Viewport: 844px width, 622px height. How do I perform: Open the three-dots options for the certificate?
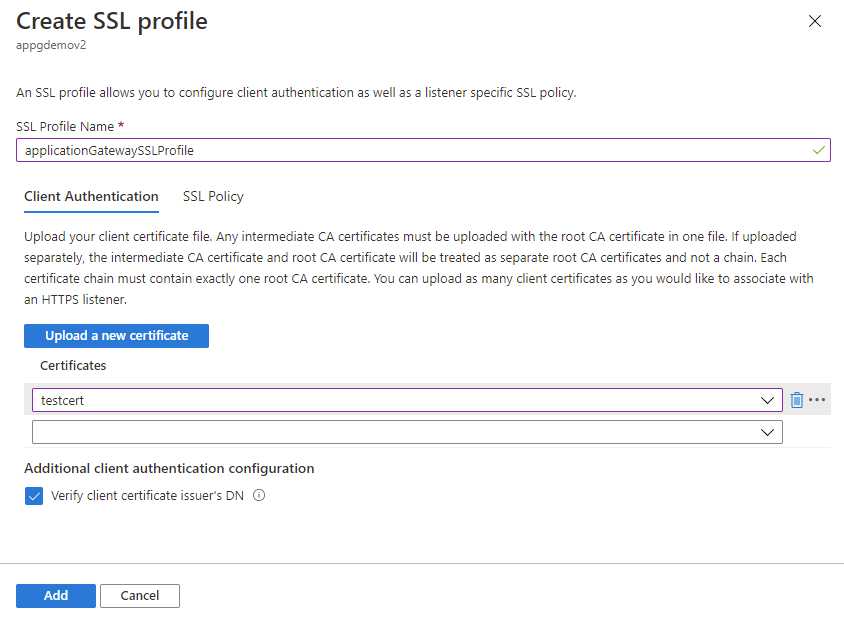pos(817,399)
